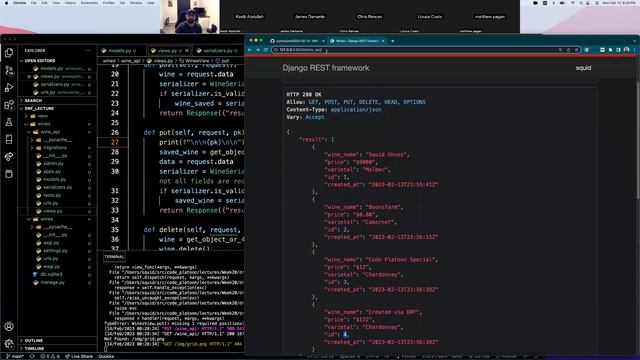Screen dimensions: 640x360
Task: Close the Wines Django REST framework tab
Action: pyautogui.click(x=383, y=41)
